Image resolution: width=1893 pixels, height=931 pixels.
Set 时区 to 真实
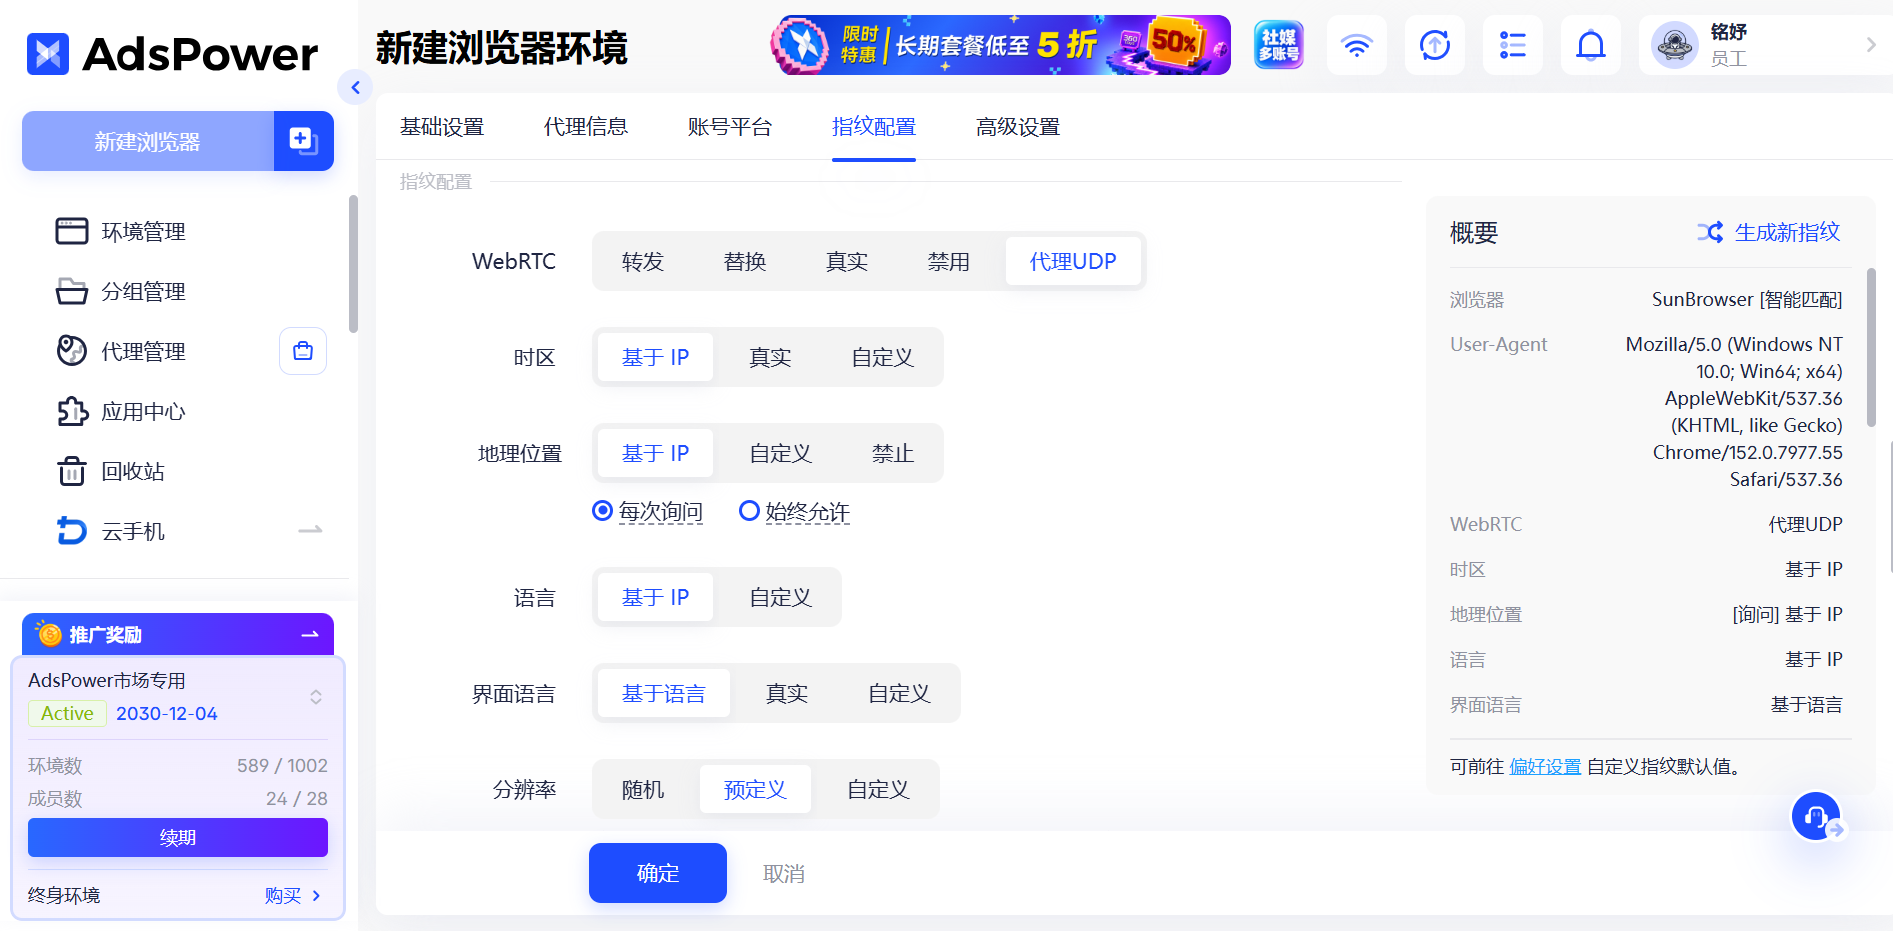coord(770,357)
